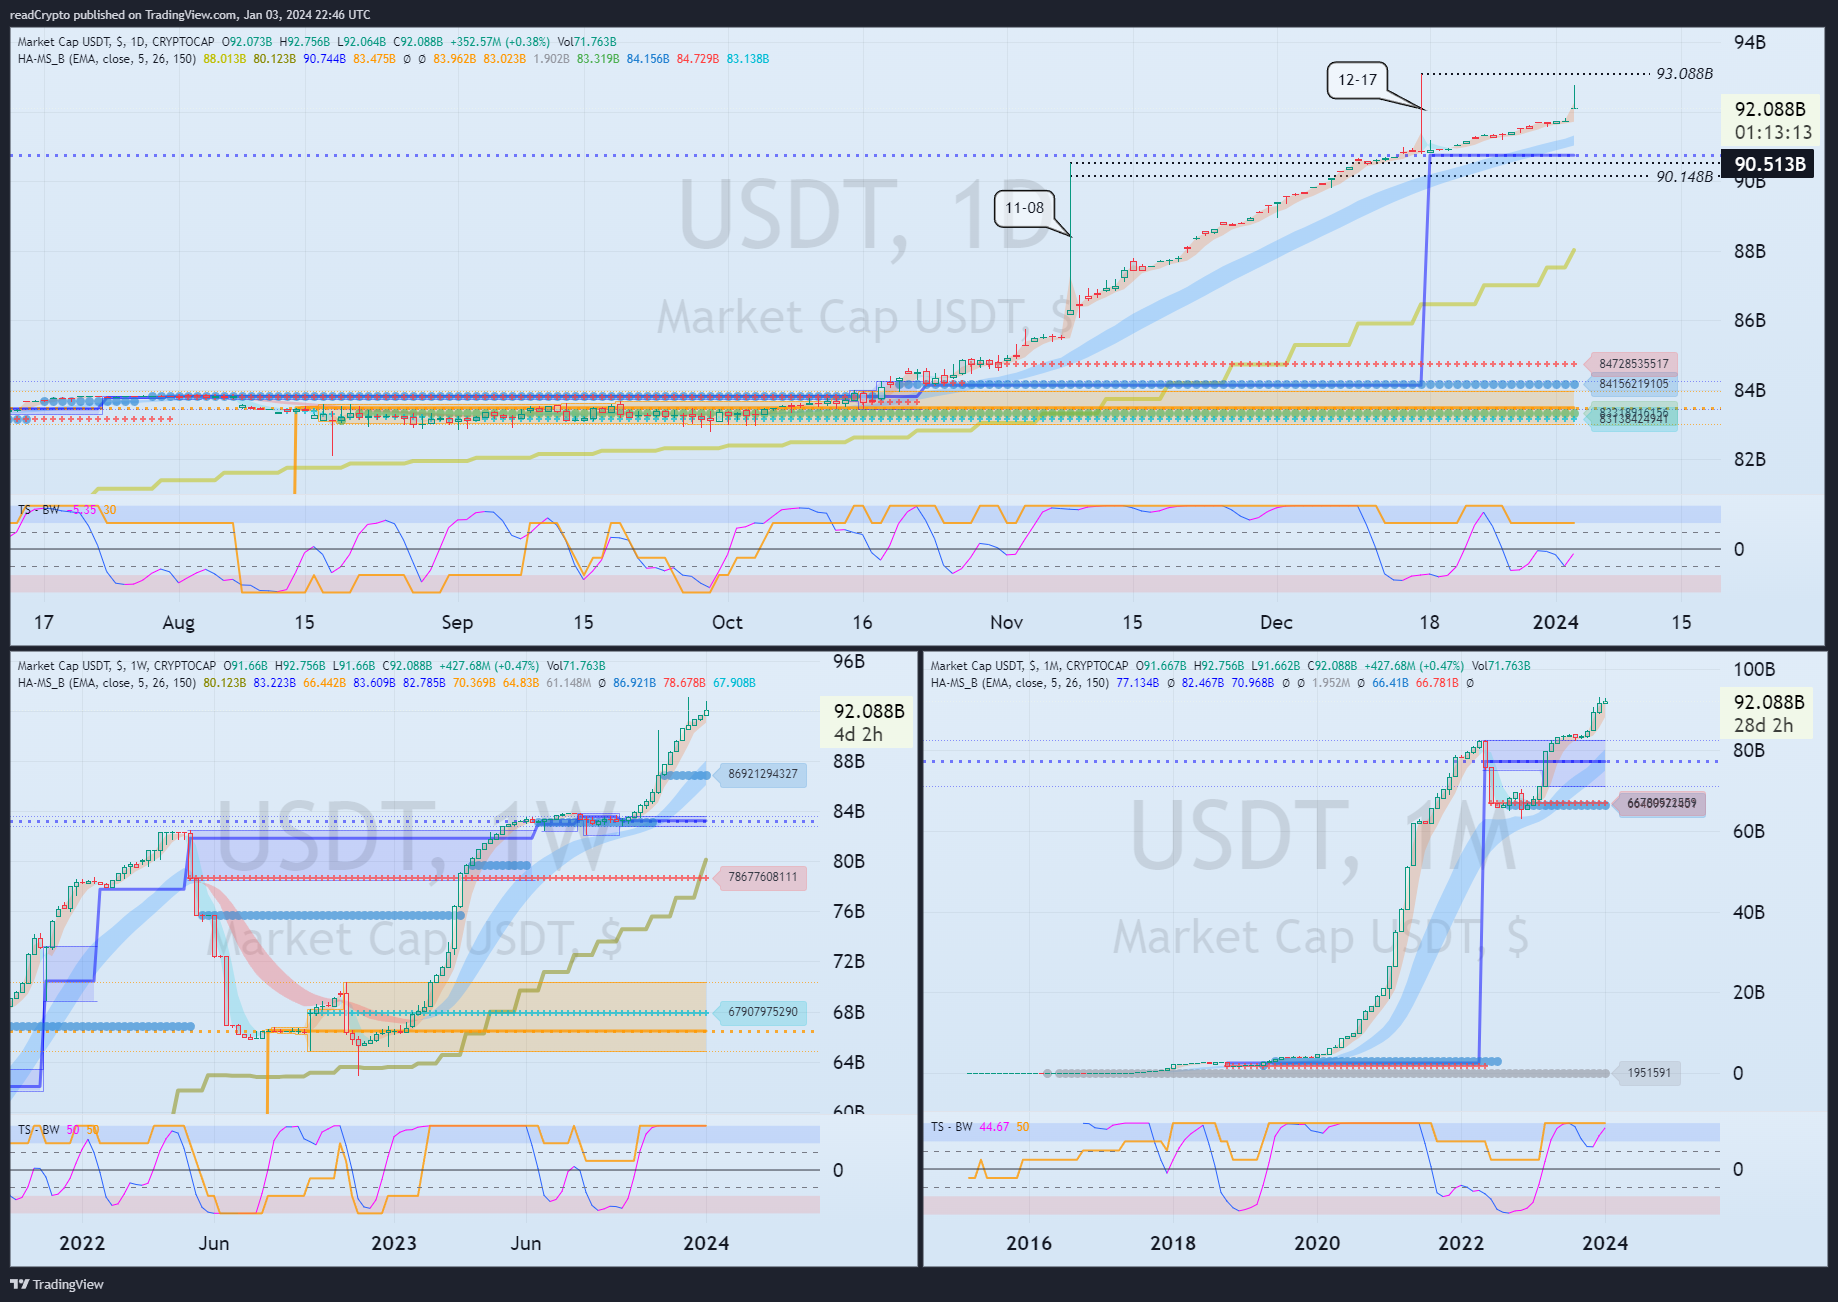Click the weekly 92.088B 4d 2h label
The image size is (1838, 1302).
(868, 722)
